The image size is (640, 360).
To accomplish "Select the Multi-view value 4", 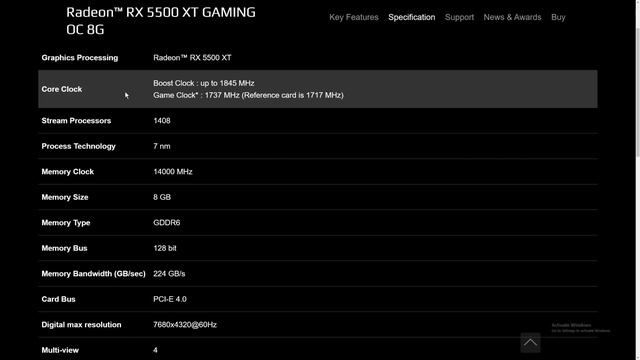I will 155,350.
